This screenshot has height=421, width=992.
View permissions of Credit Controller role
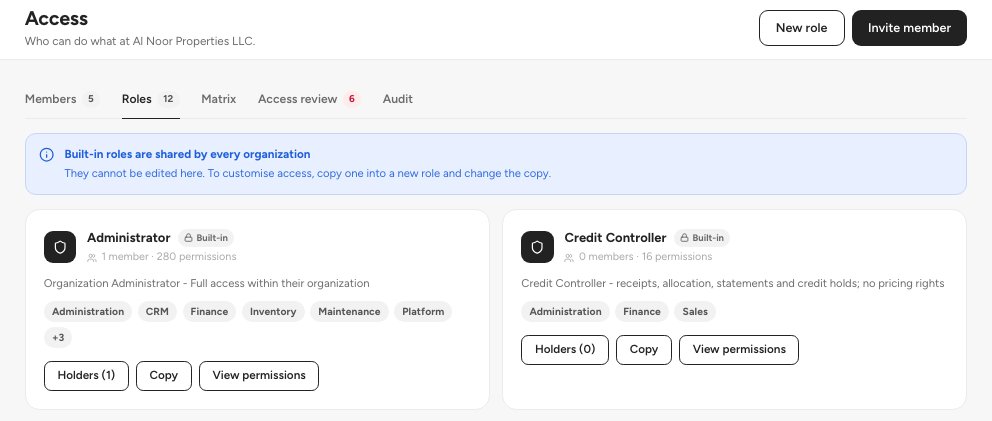pos(739,349)
